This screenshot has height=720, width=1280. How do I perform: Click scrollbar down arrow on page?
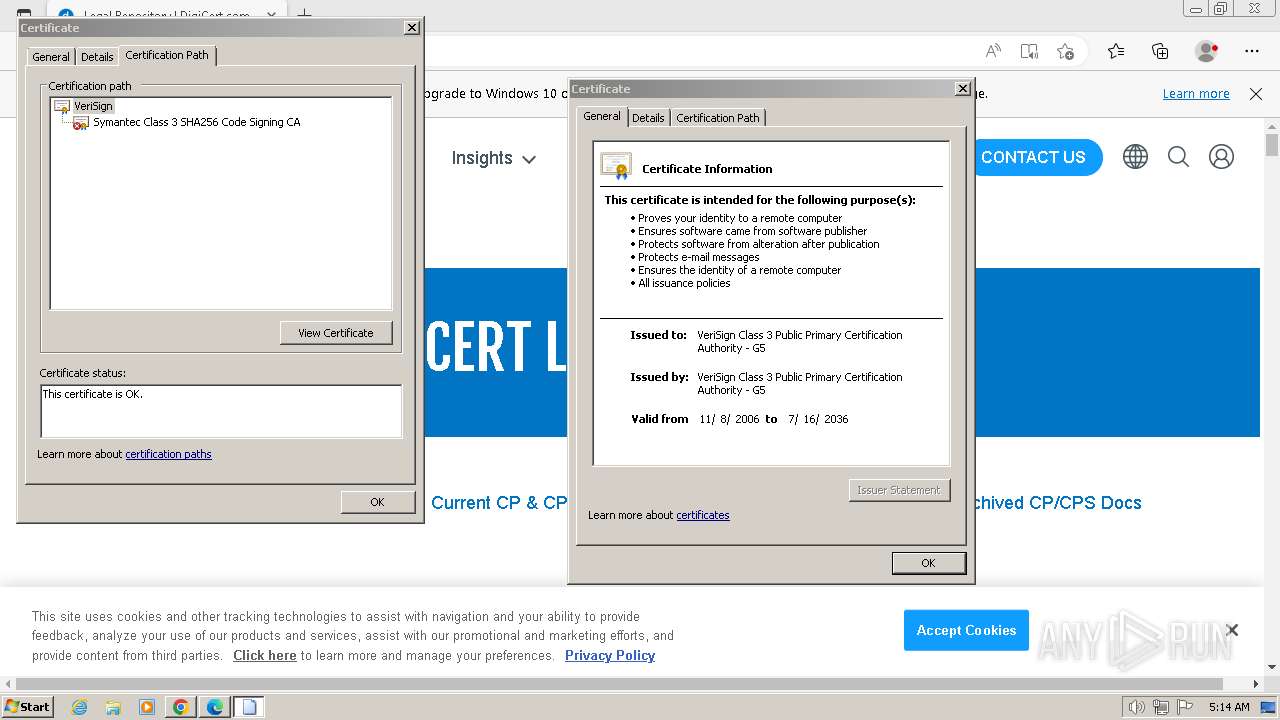point(1272,667)
